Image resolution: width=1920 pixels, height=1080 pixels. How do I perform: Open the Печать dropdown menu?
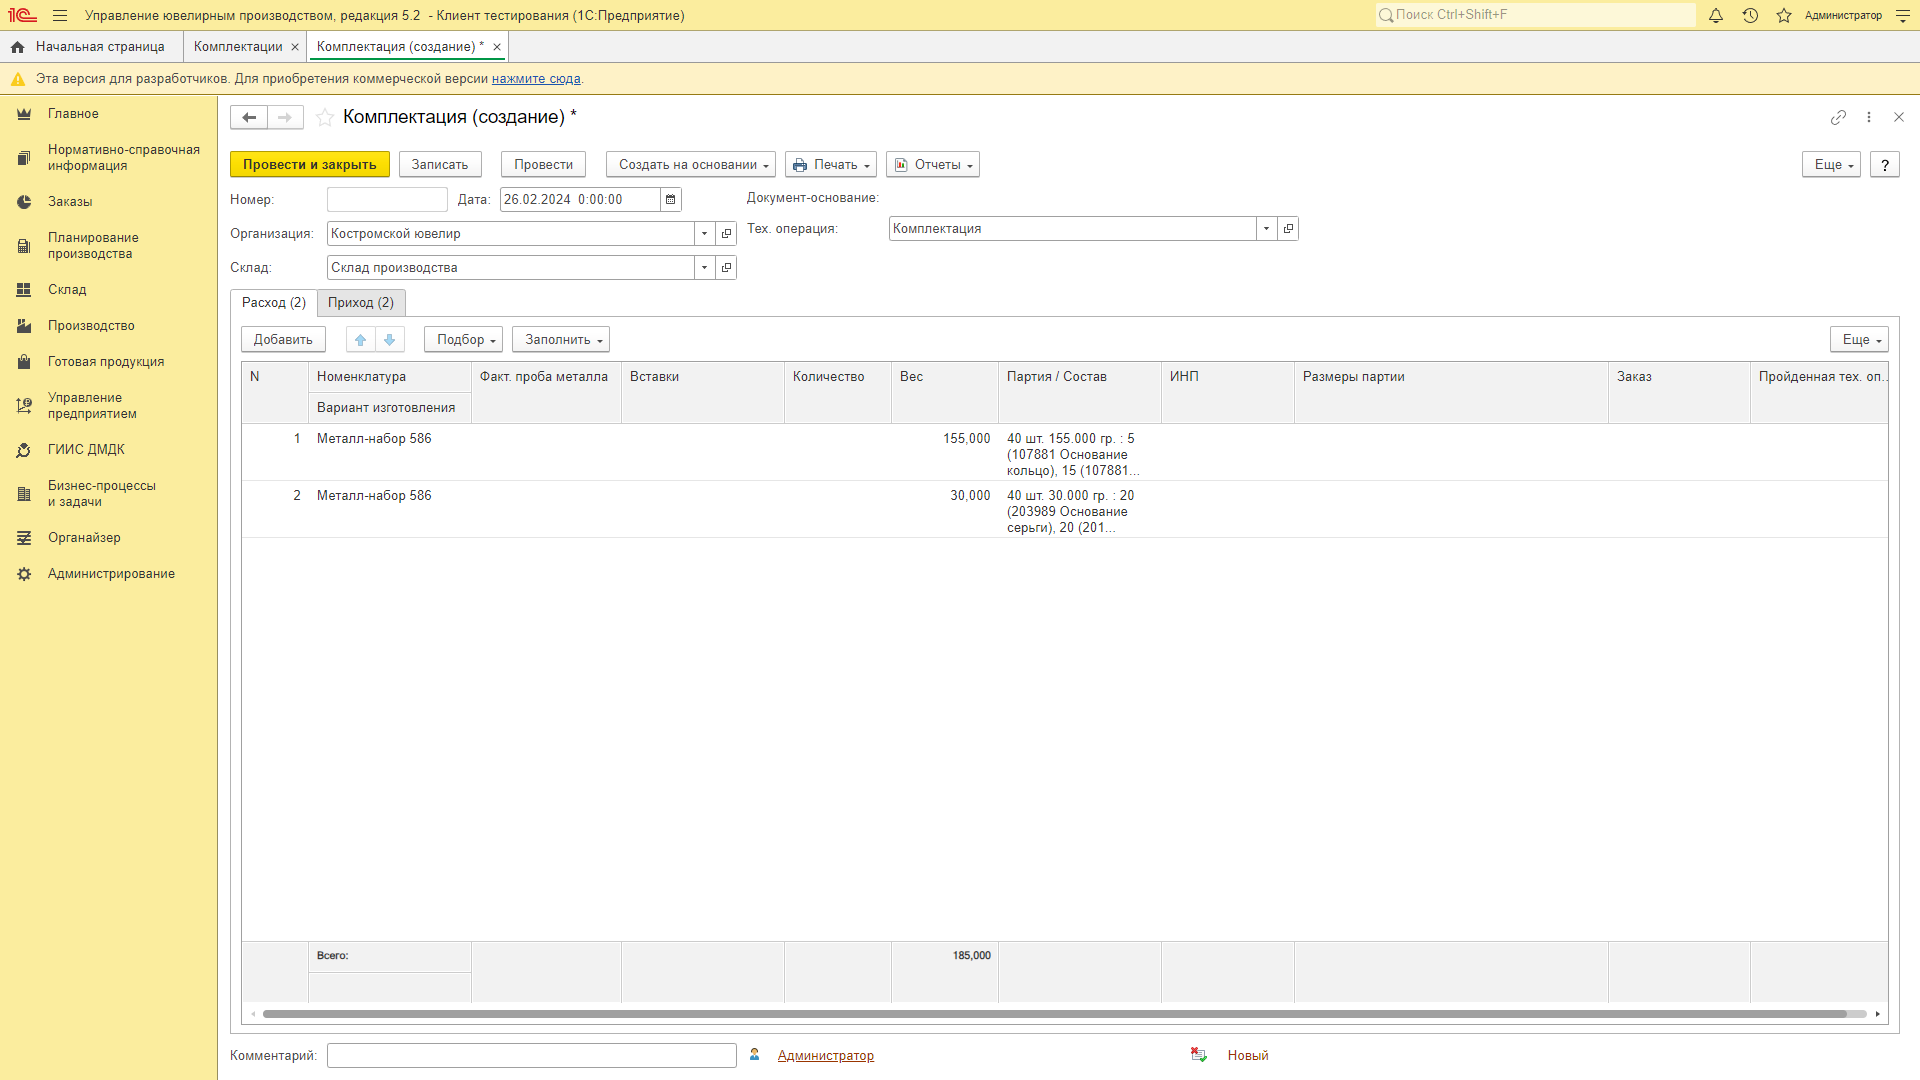point(831,165)
